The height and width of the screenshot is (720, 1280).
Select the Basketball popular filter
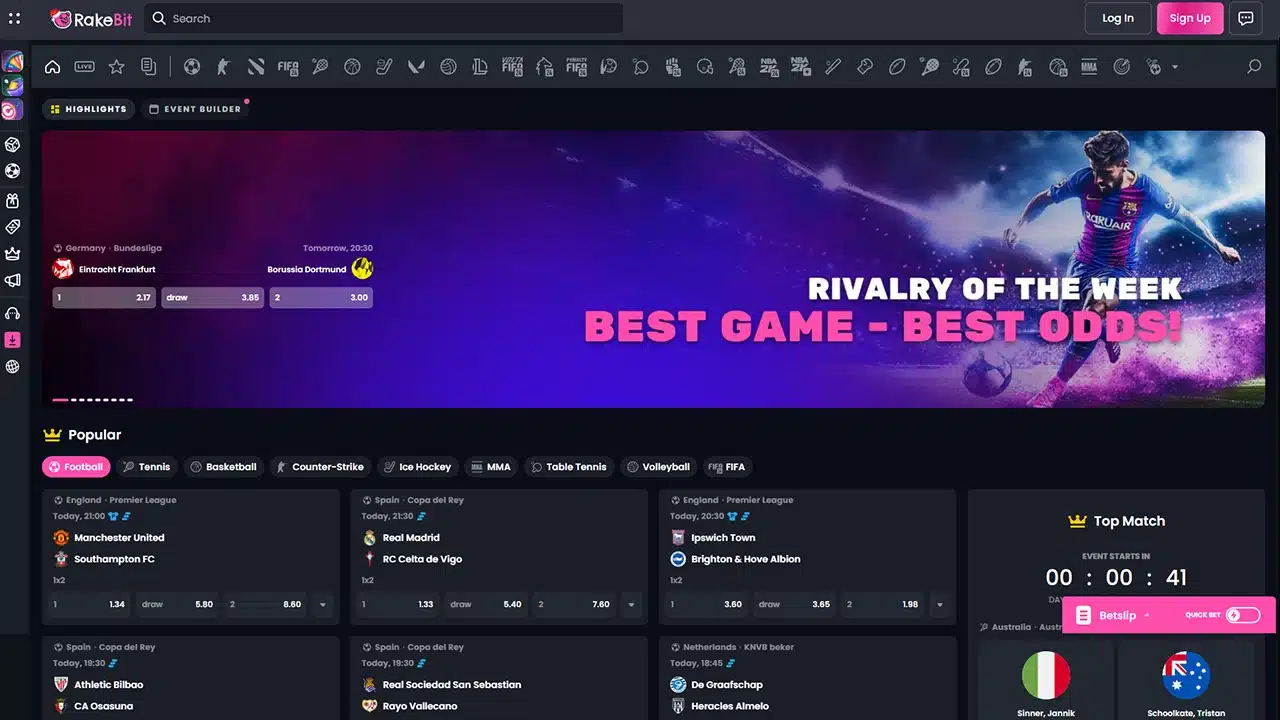coord(223,467)
